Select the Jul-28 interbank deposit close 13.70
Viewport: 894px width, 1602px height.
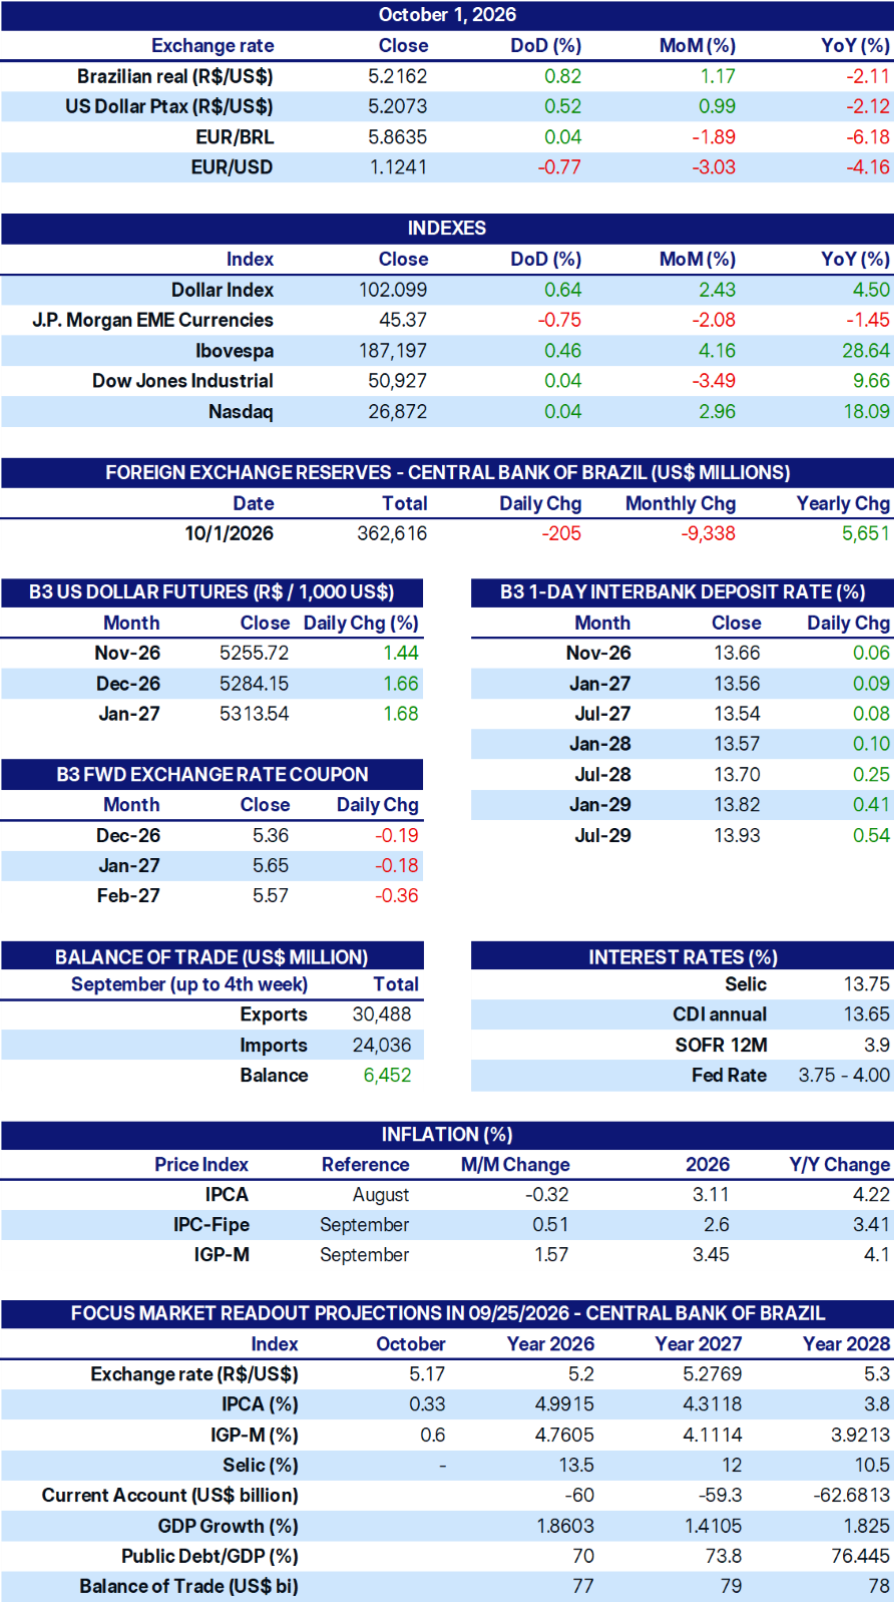coord(737,775)
